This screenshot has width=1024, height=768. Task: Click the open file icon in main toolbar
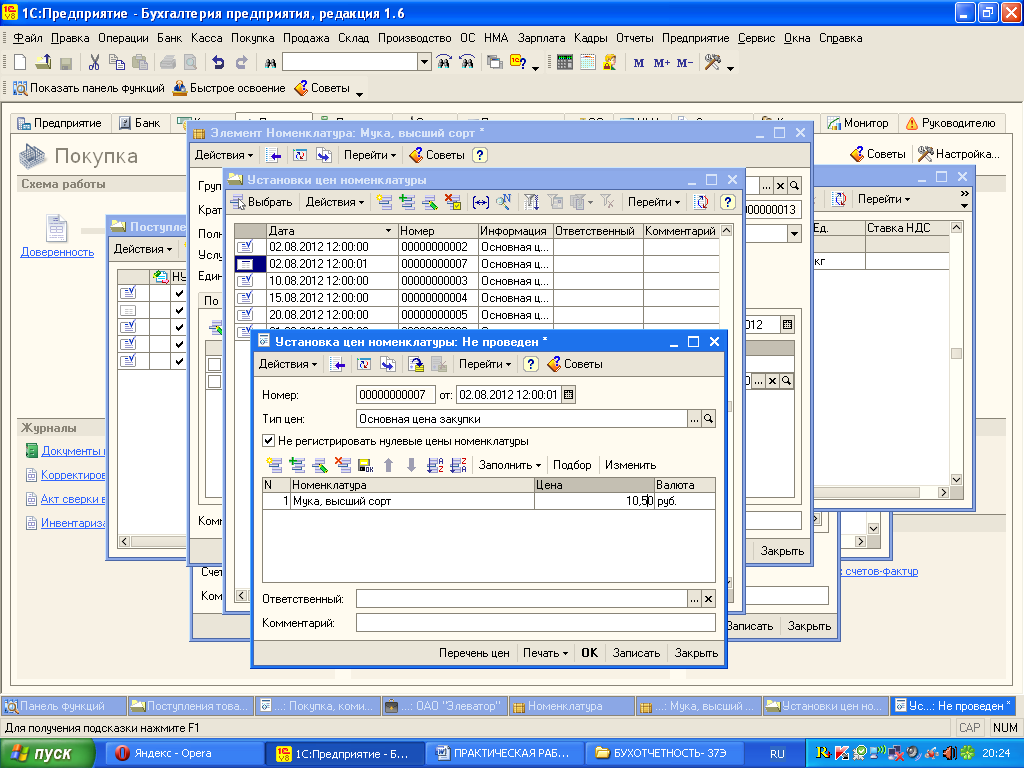coord(43,63)
